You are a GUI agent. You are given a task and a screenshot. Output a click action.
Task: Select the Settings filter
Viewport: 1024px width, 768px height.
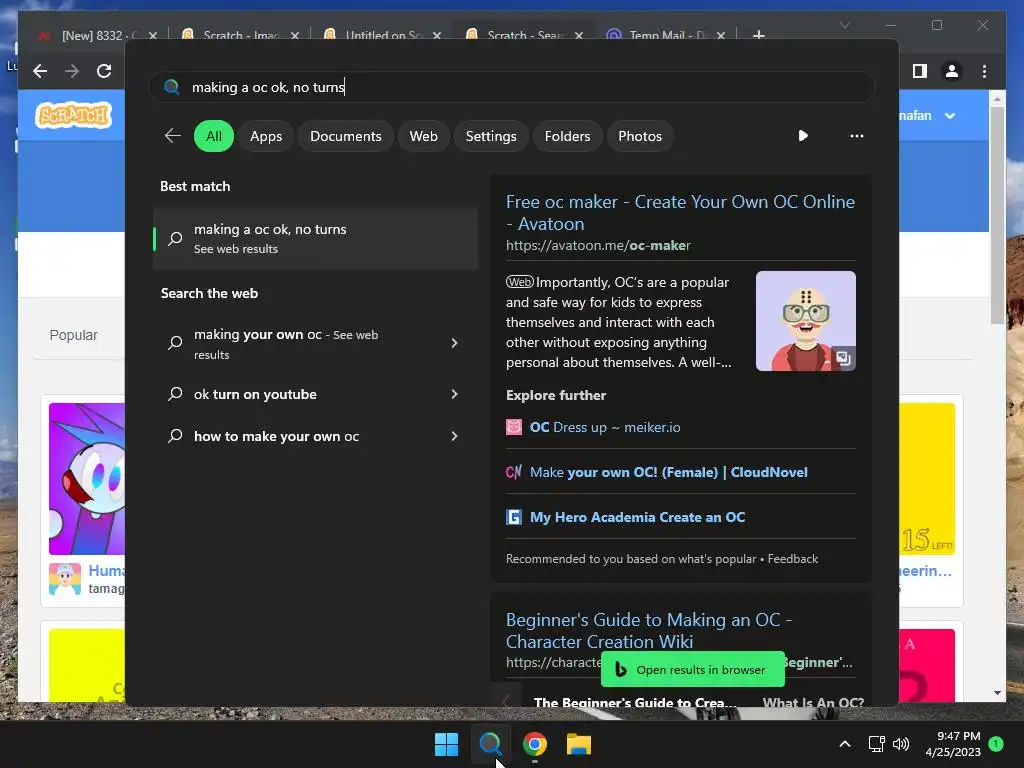(490, 136)
